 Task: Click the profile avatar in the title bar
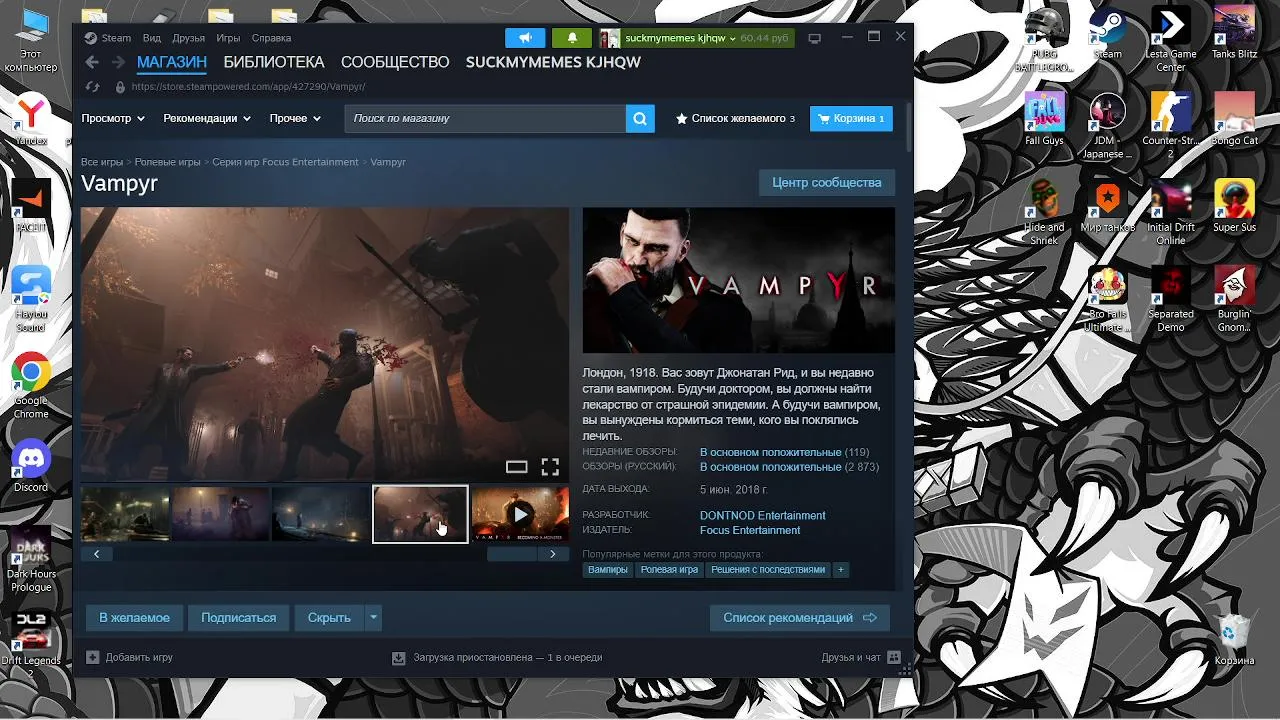[x=609, y=38]
